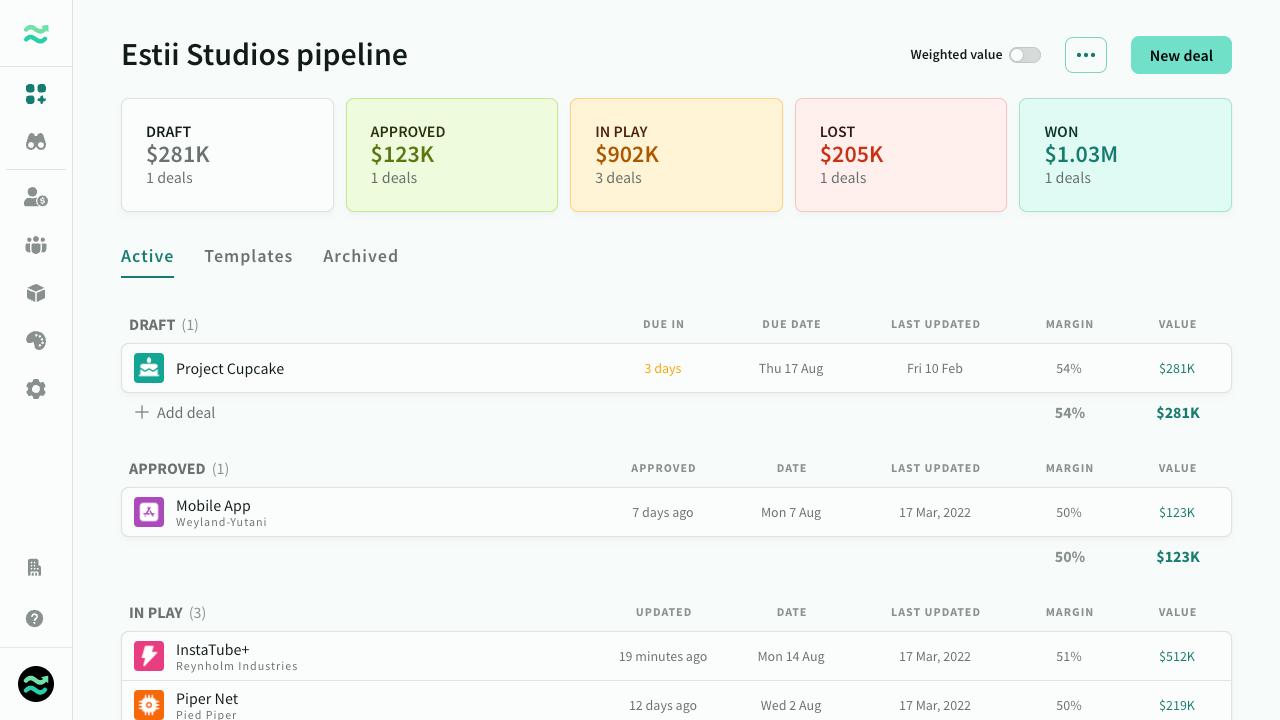
Task: Click the Reynholm Industries client name
Action: 237,666
